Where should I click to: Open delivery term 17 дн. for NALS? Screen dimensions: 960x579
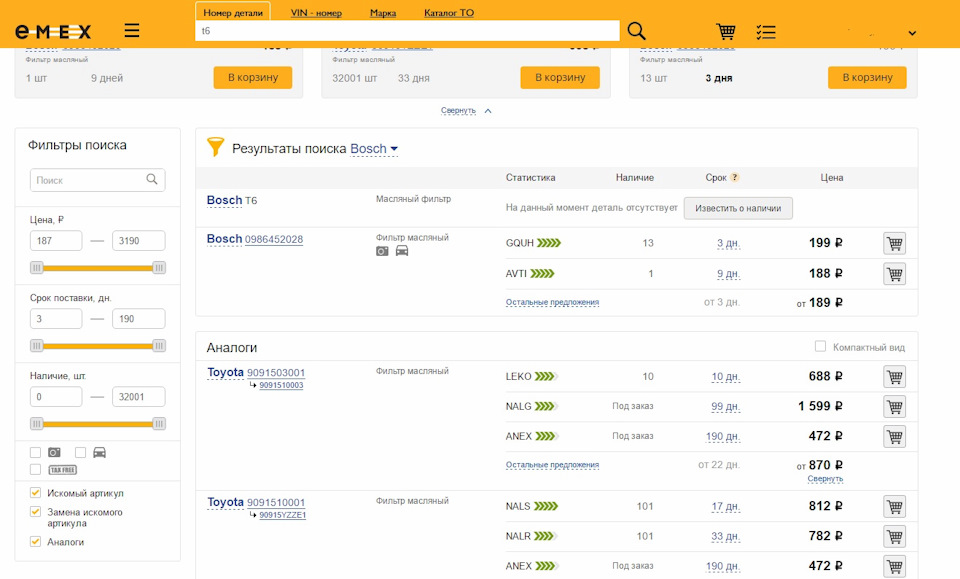726,506
